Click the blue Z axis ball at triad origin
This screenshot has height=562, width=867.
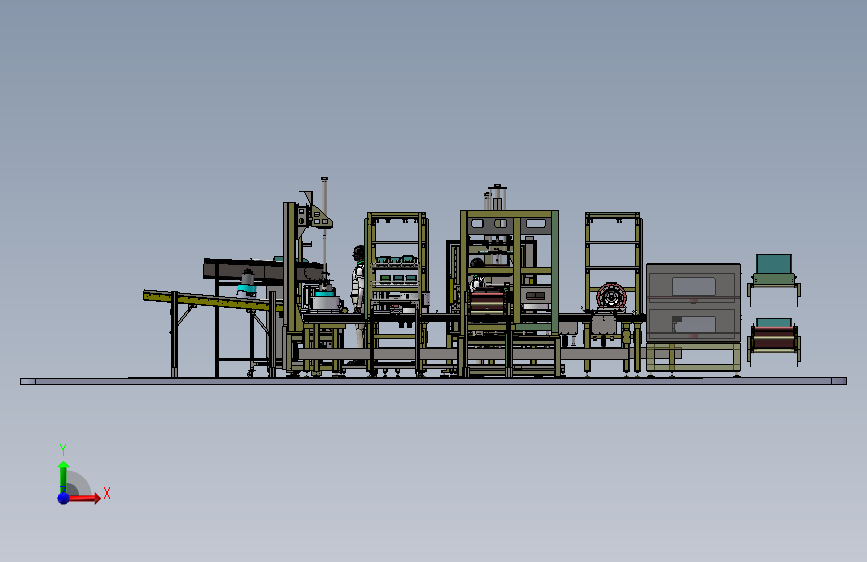click(63, 498)
